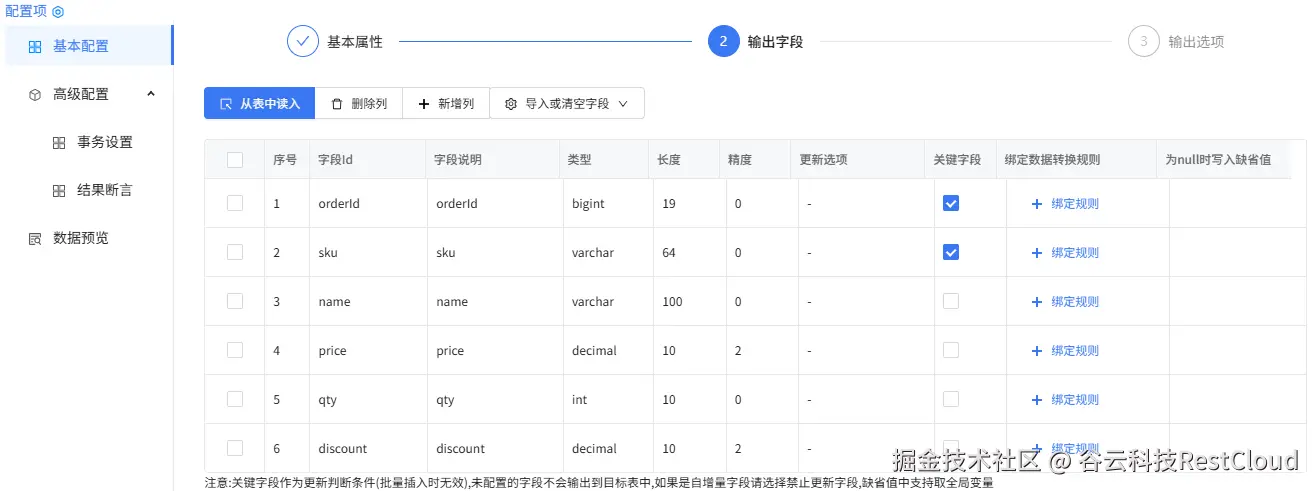
Task: Select the row checkbox for discount
Action: pos(235,448)
